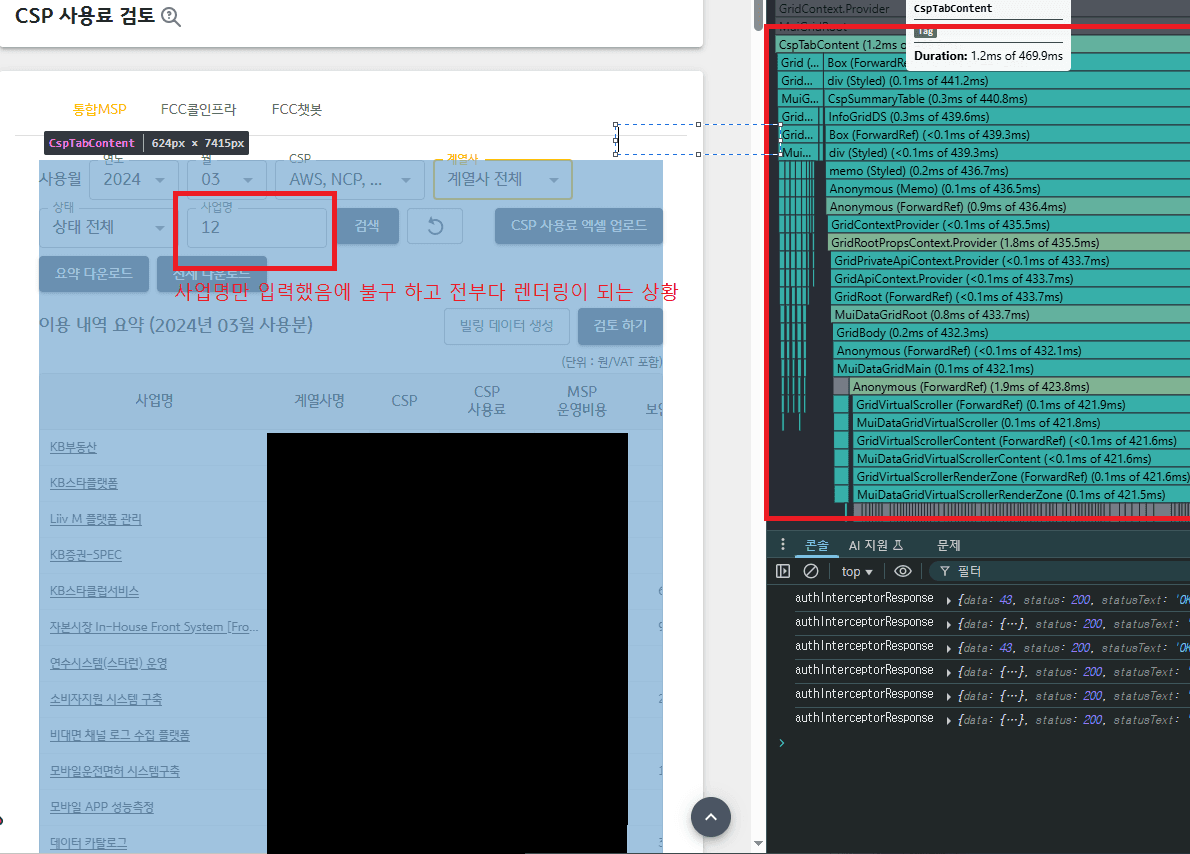Open the 계열사 전체 dropdown

click(502, 180)
